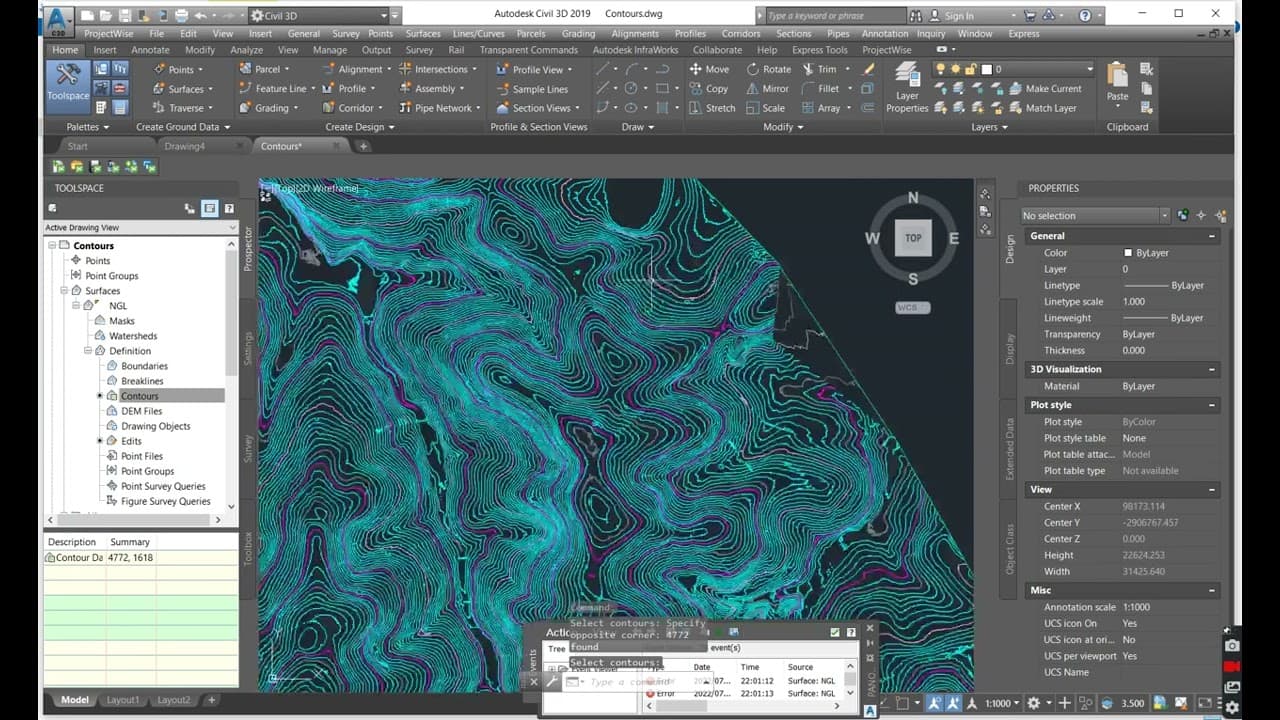
Task: Add a new drawing tab with plus
Action: pyautogui.click(x=363, y=146)
